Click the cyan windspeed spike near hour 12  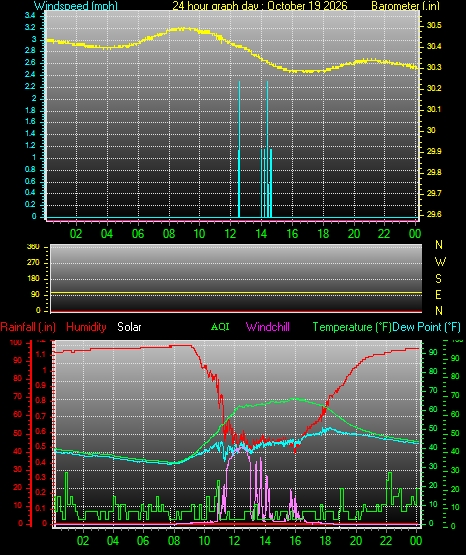pyautogui.click(x=239, y=149)
